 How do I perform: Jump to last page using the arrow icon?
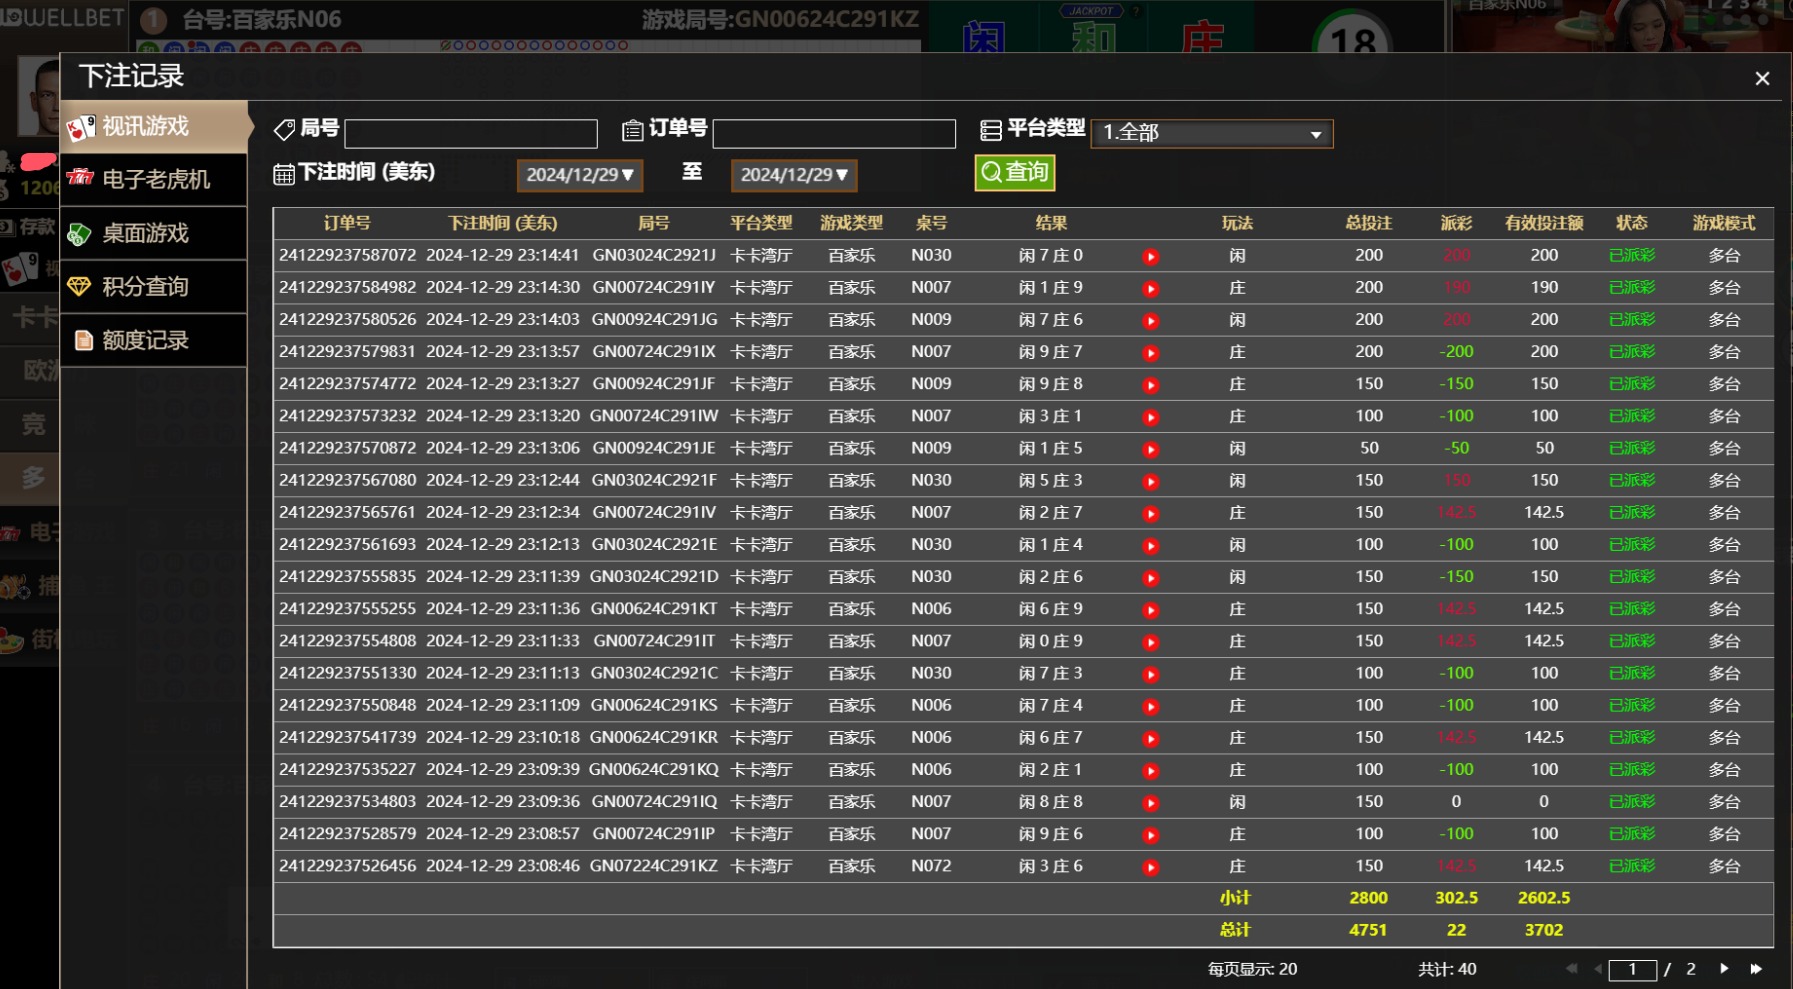pyautogui.click(x=1756, y=969)
